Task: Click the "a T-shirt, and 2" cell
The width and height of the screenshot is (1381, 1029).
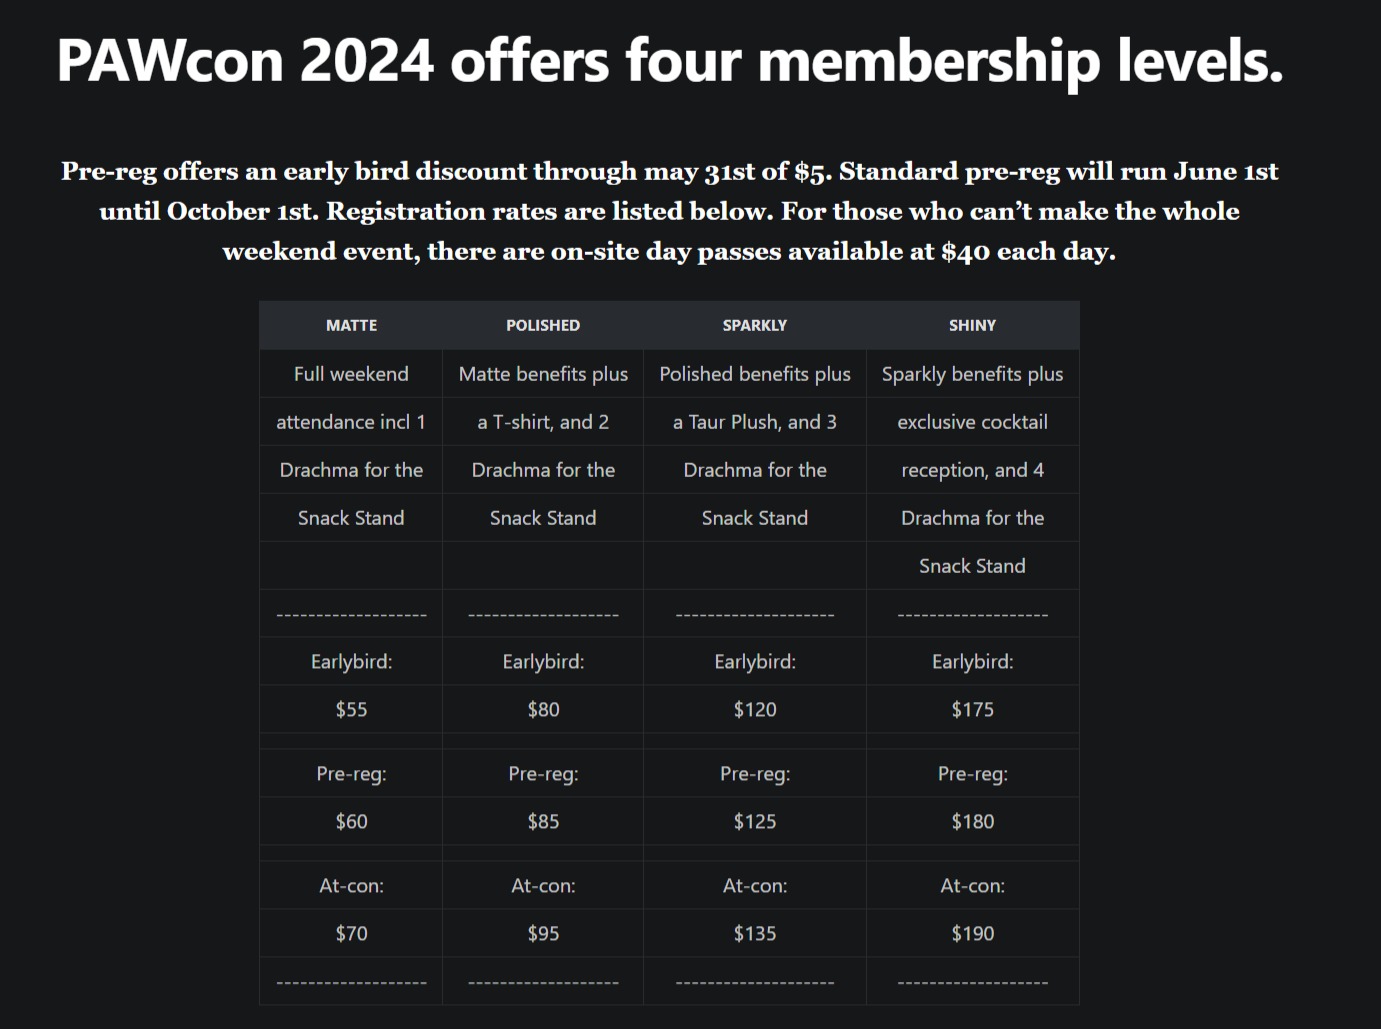Action: click(543, 422)
